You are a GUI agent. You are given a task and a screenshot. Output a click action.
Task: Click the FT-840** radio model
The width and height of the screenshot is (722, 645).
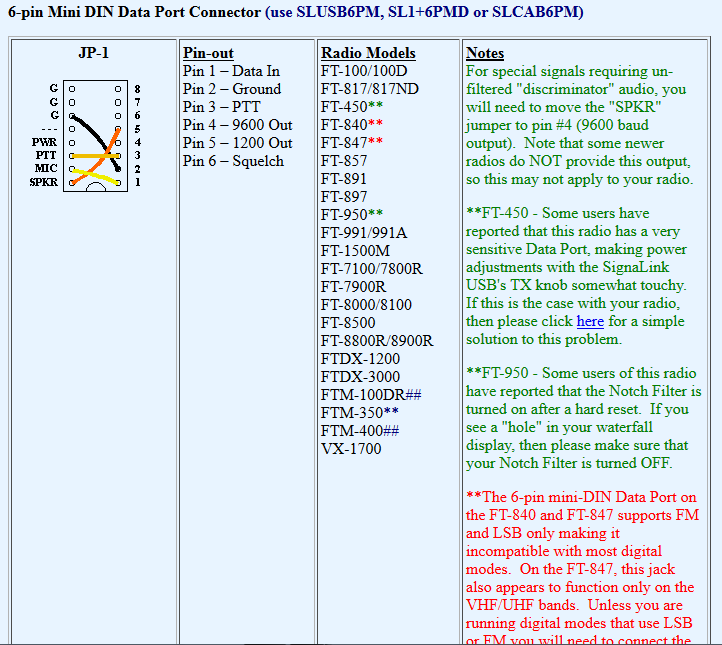click(x=352, y=125)
